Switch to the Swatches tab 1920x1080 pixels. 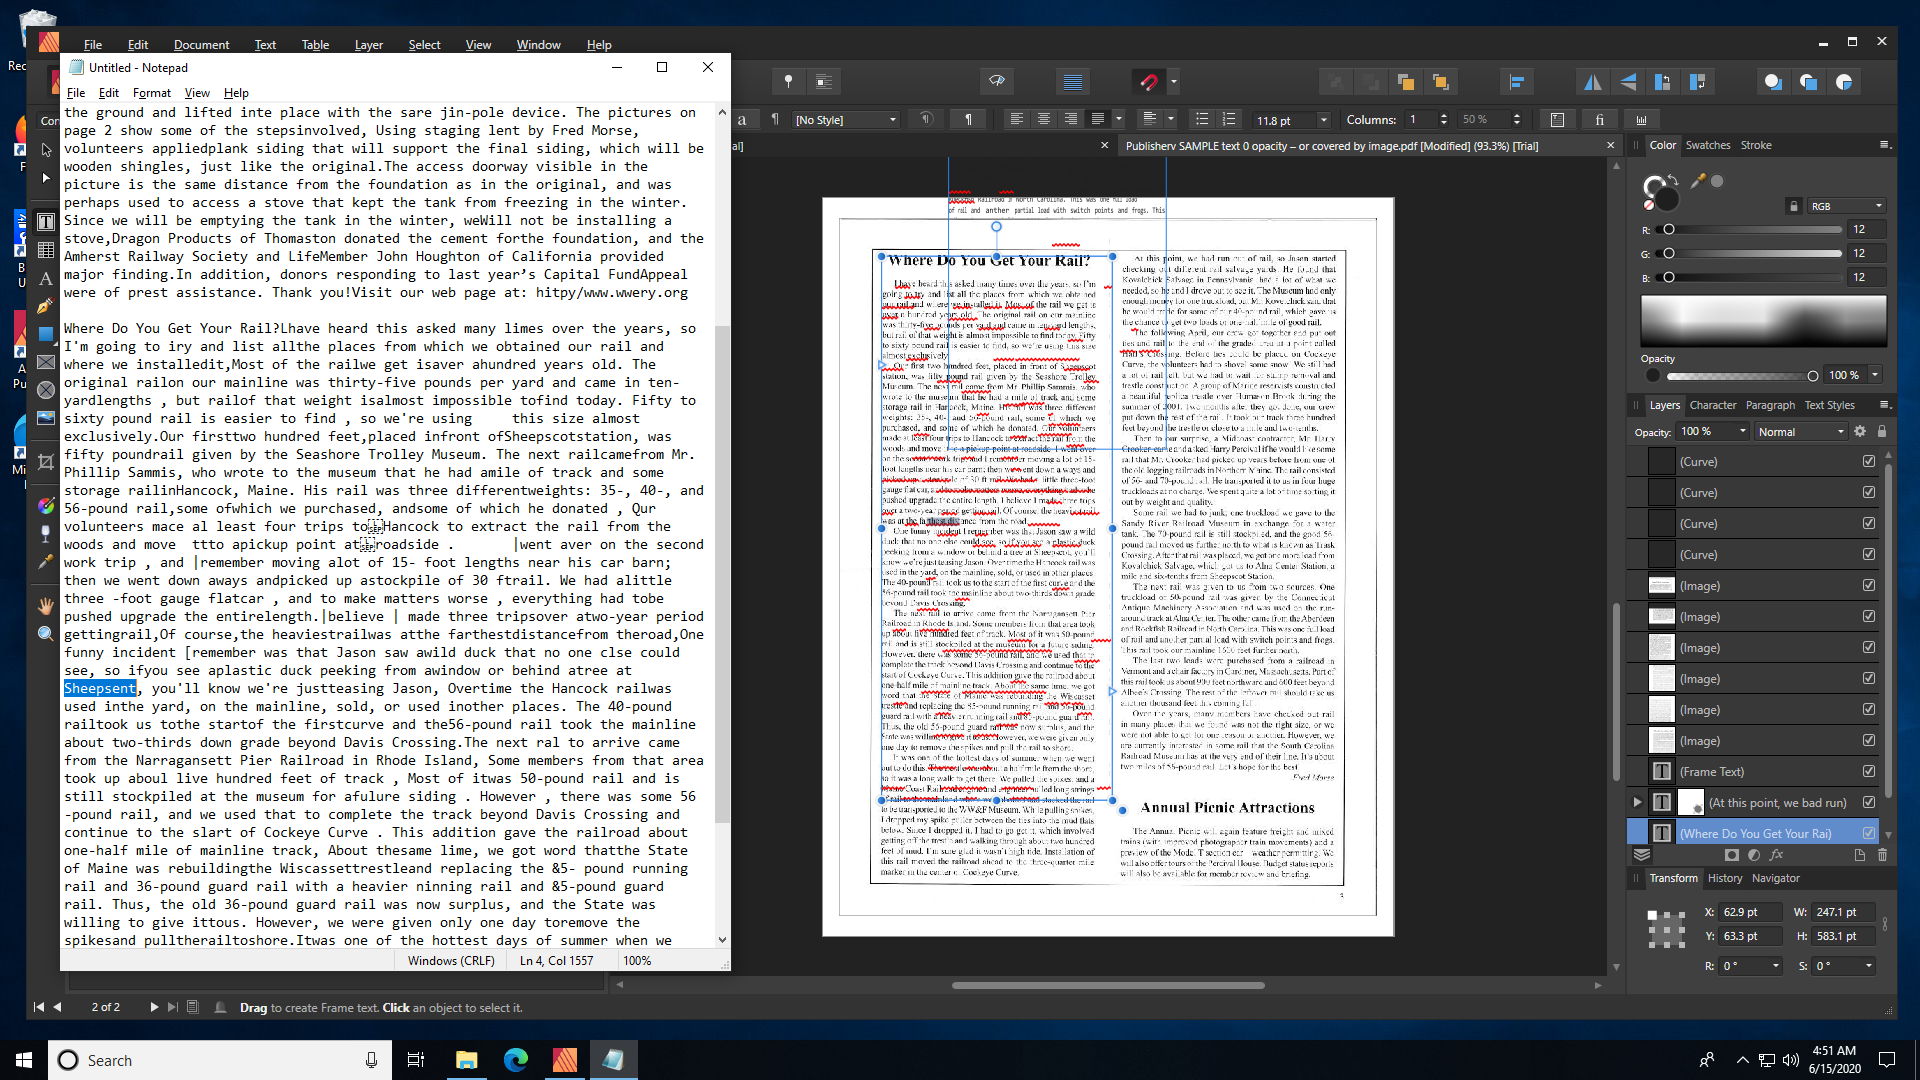click(1708, 145)
